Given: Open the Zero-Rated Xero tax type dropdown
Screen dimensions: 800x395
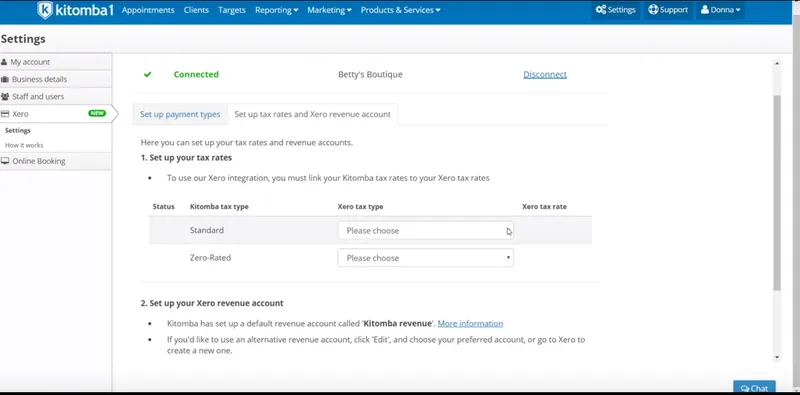Looking at the screenshot, I should coord(426,258).
